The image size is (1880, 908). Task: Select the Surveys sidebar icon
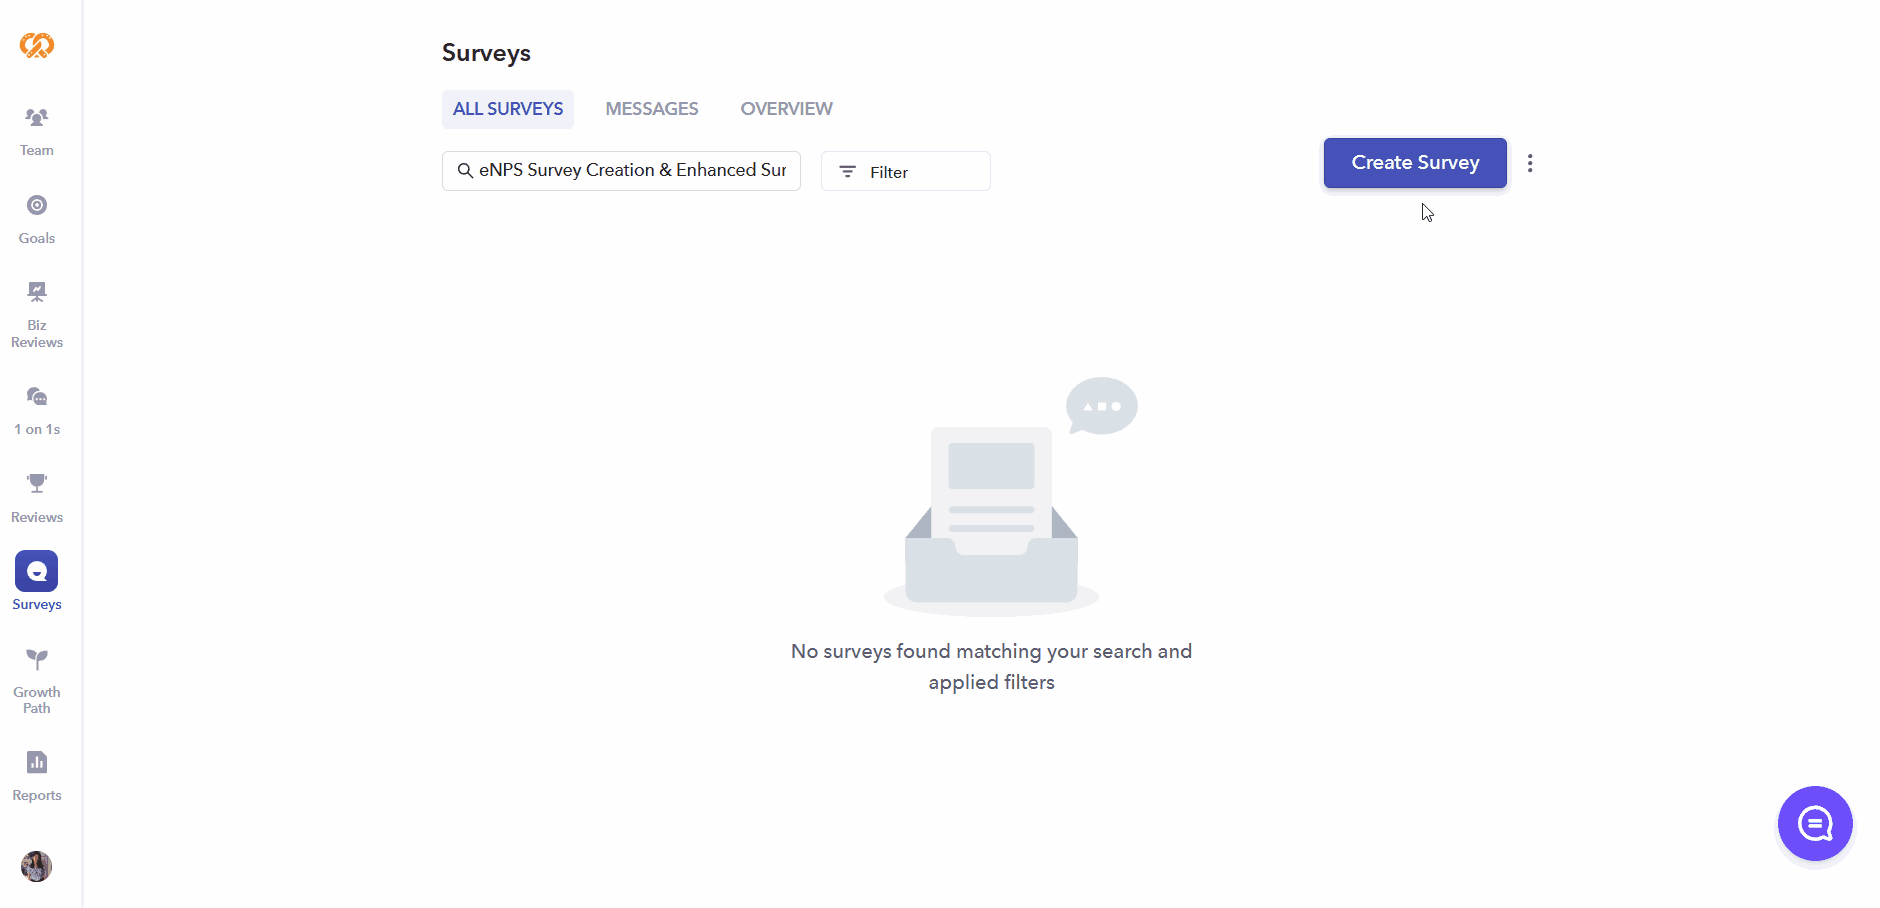click(x=37, y=572)
